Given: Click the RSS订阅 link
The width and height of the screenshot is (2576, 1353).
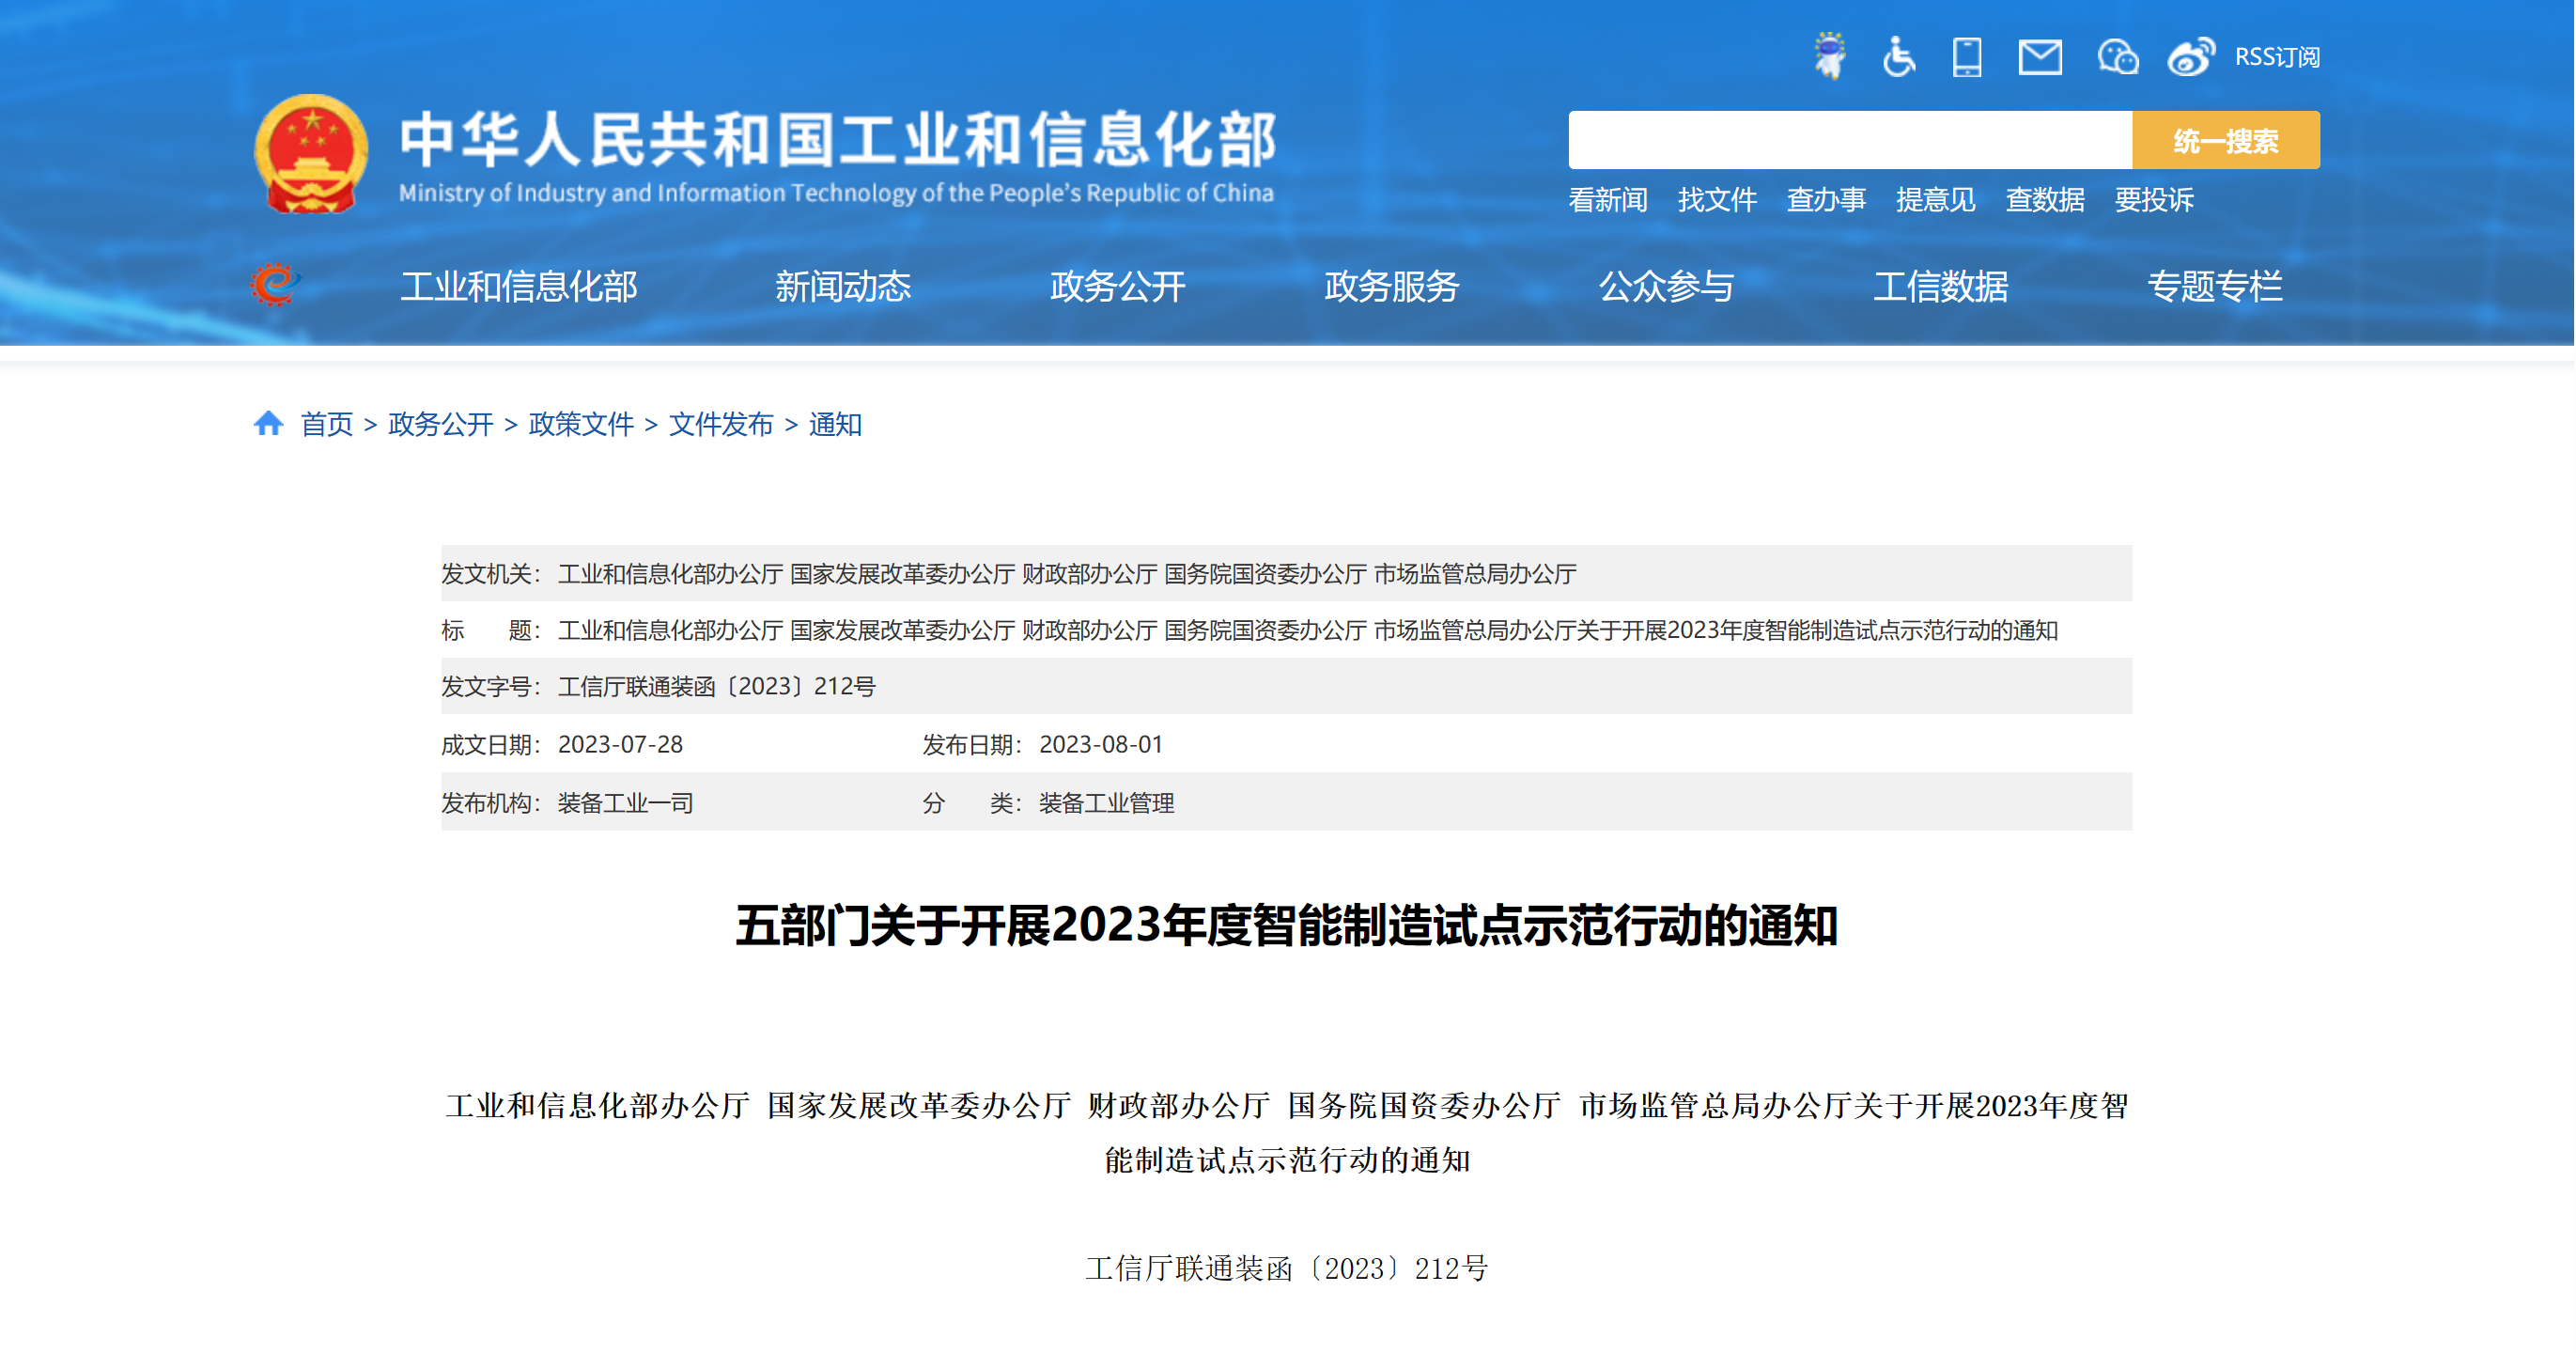Looking at the screenshot, I should tap(2277, 57).
